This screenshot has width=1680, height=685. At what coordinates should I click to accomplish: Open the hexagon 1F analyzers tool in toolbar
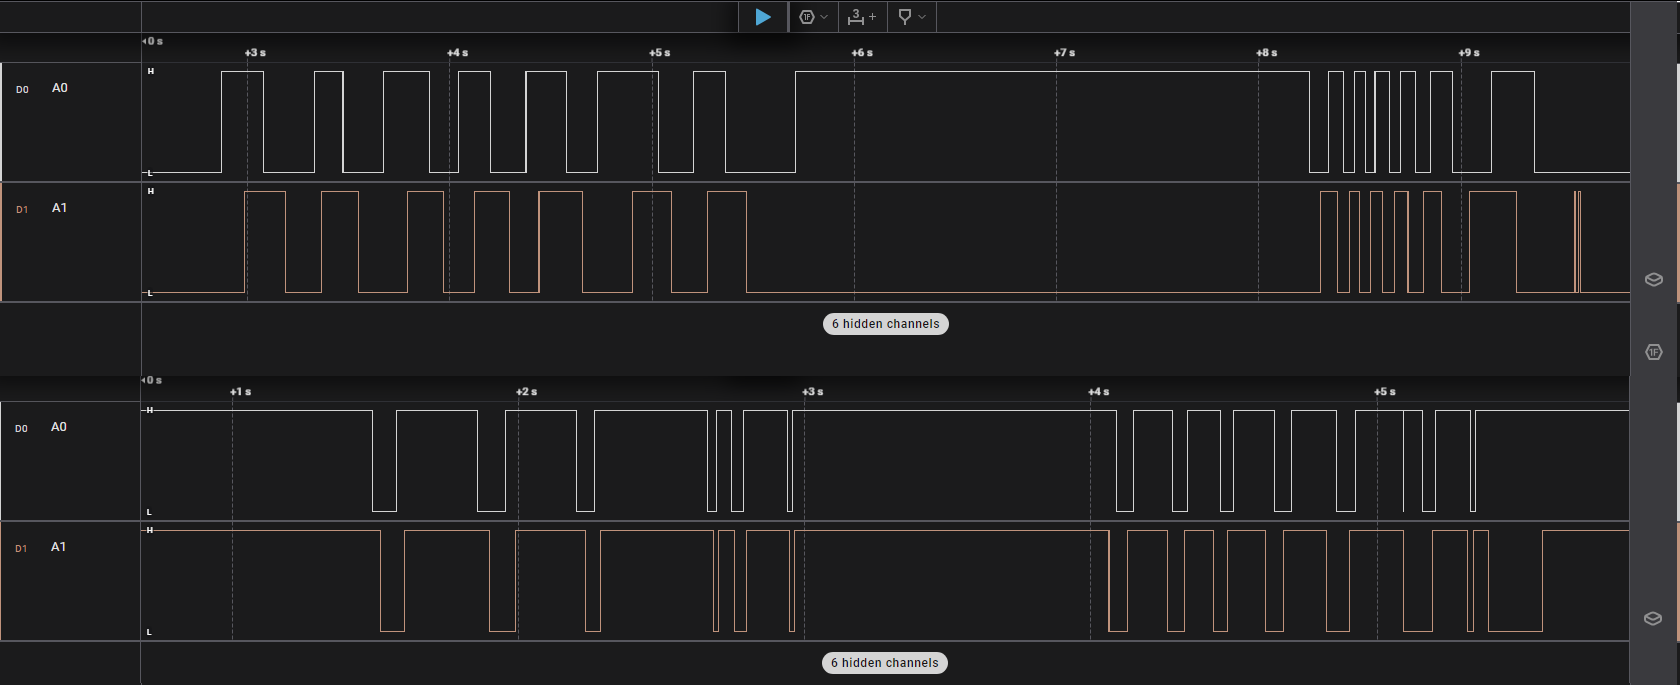807,17
